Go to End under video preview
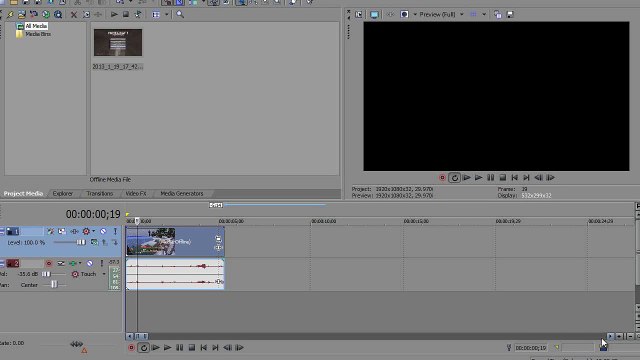The width and height of the screenshot is (640, 360). coord(527,178)
